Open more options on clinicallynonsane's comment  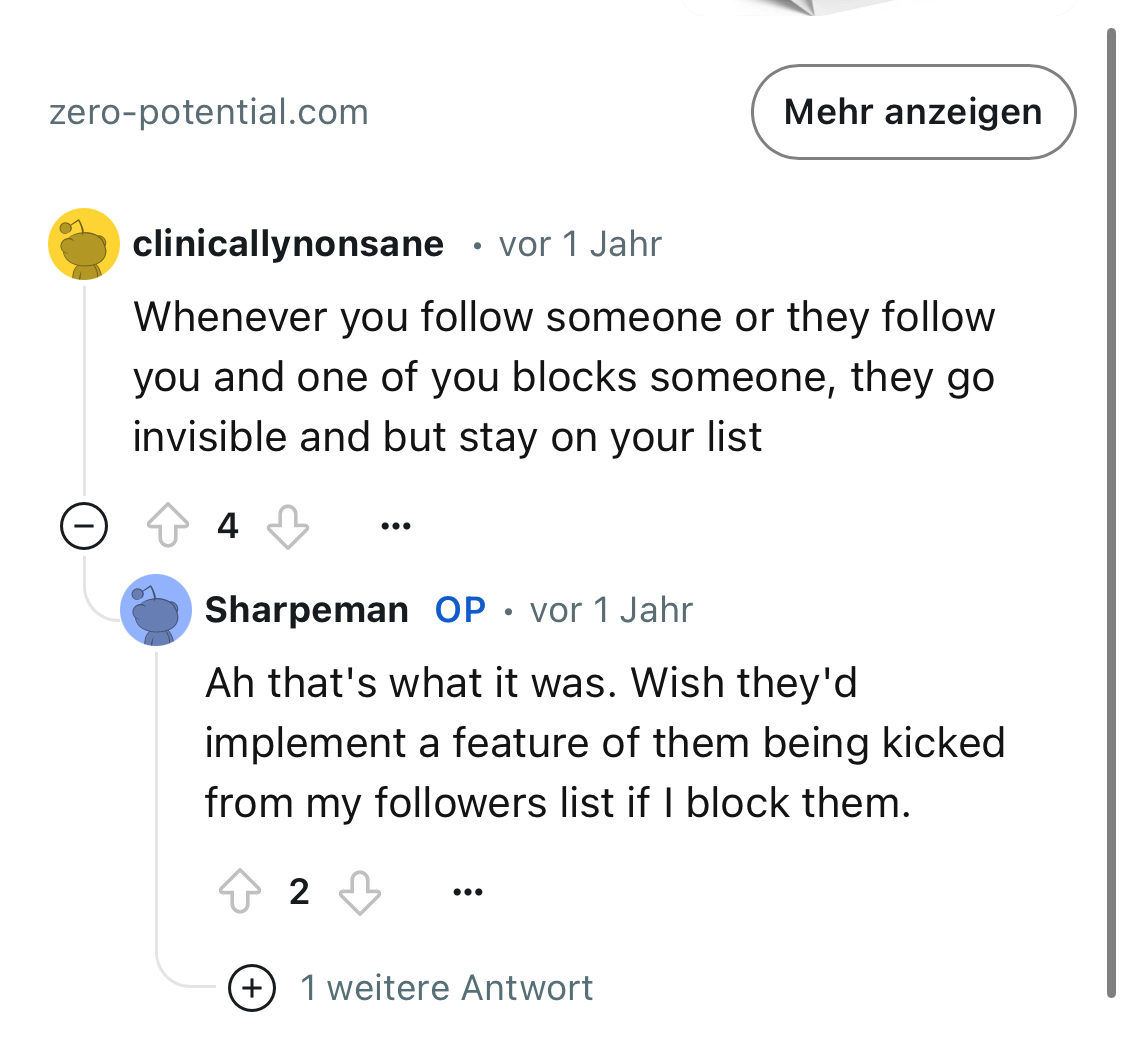click(396, 526)
